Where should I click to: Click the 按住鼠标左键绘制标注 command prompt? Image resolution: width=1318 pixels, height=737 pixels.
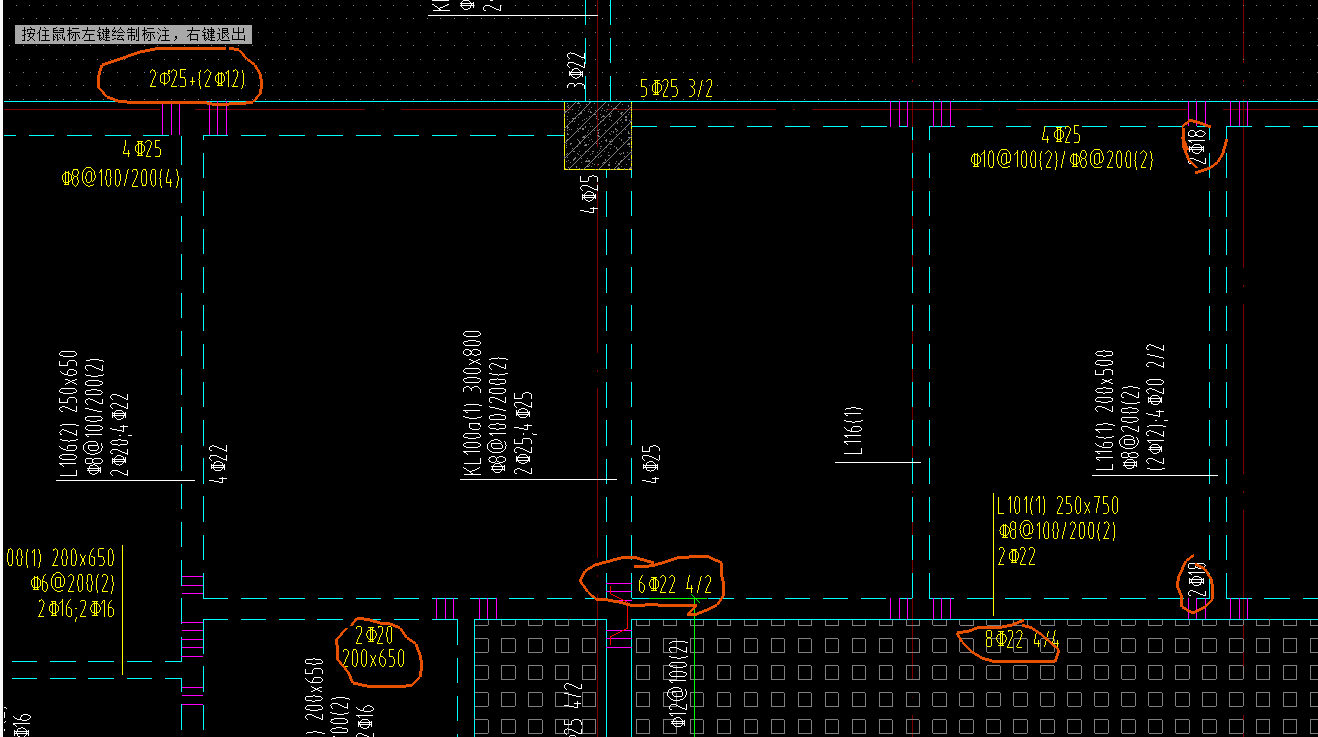click(x=133, y=34)
